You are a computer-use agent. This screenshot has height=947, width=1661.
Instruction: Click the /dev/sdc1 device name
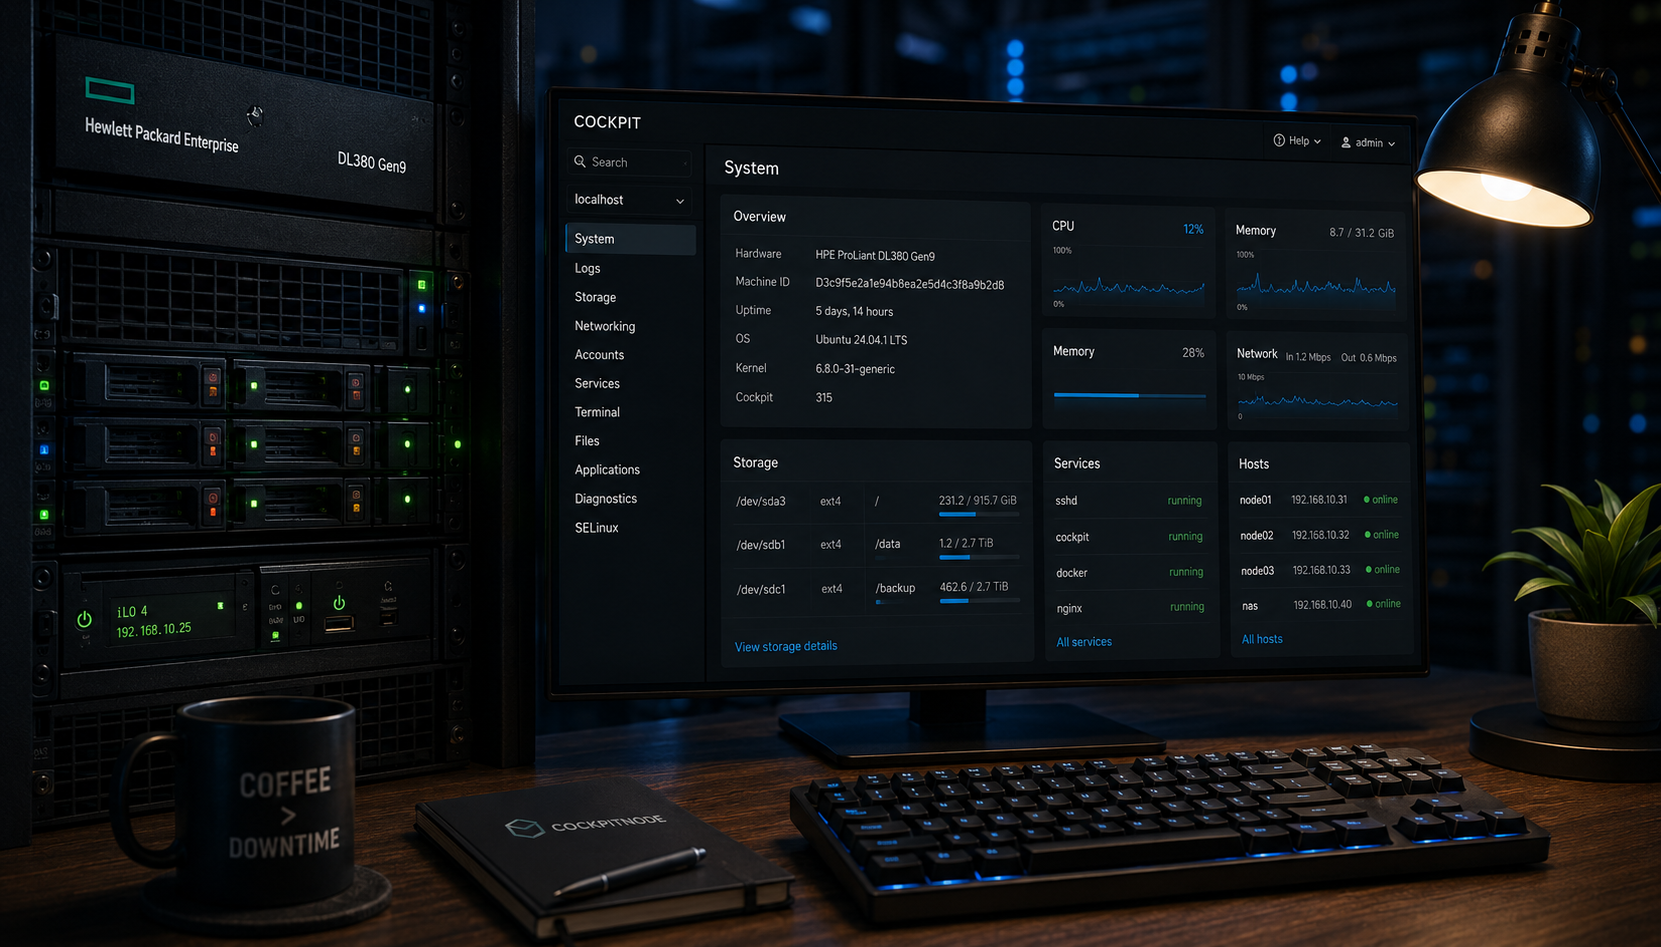pyautogui.click(x=761, y=590)
